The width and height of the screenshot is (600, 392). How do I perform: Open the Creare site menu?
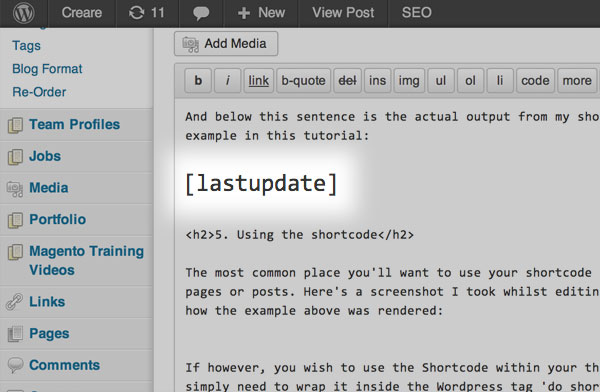point(82,13)
